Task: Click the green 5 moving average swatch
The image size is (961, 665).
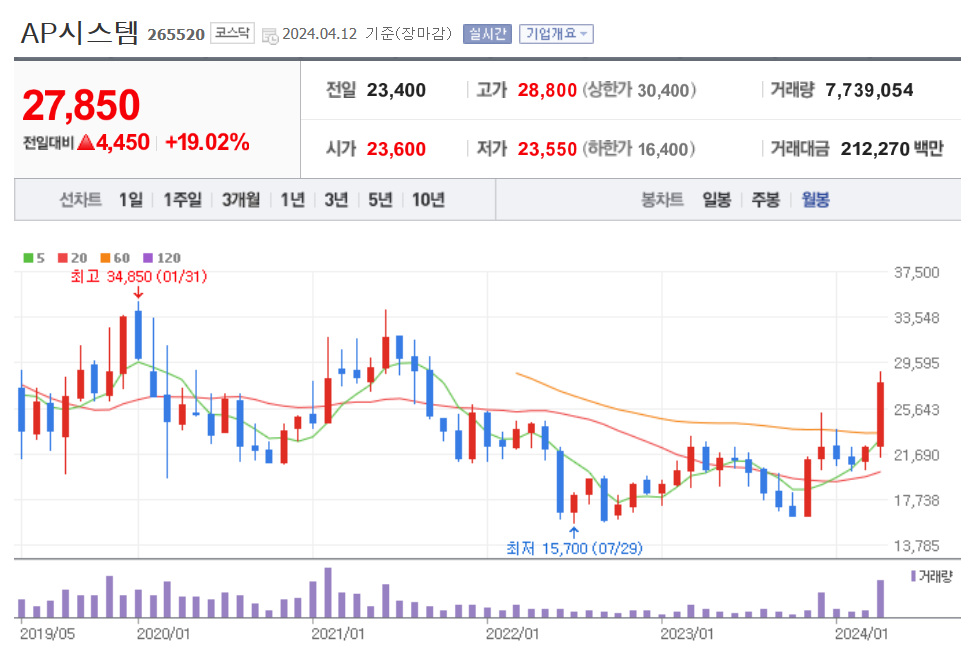Action: [28, 258]
